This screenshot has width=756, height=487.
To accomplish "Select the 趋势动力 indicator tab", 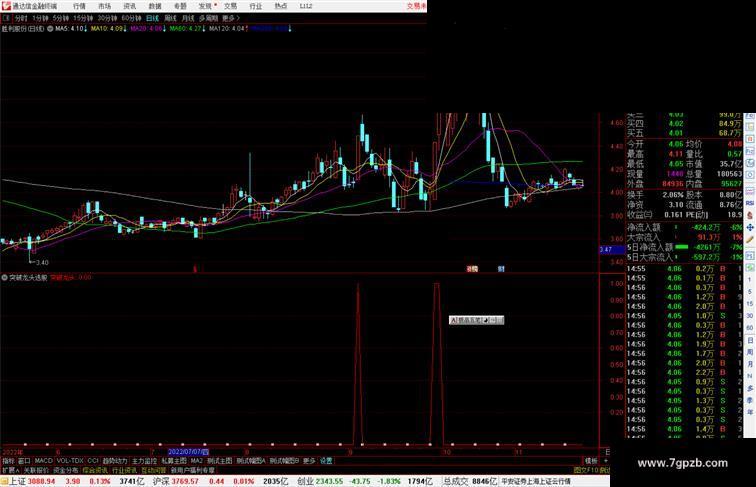I will 115,461.
